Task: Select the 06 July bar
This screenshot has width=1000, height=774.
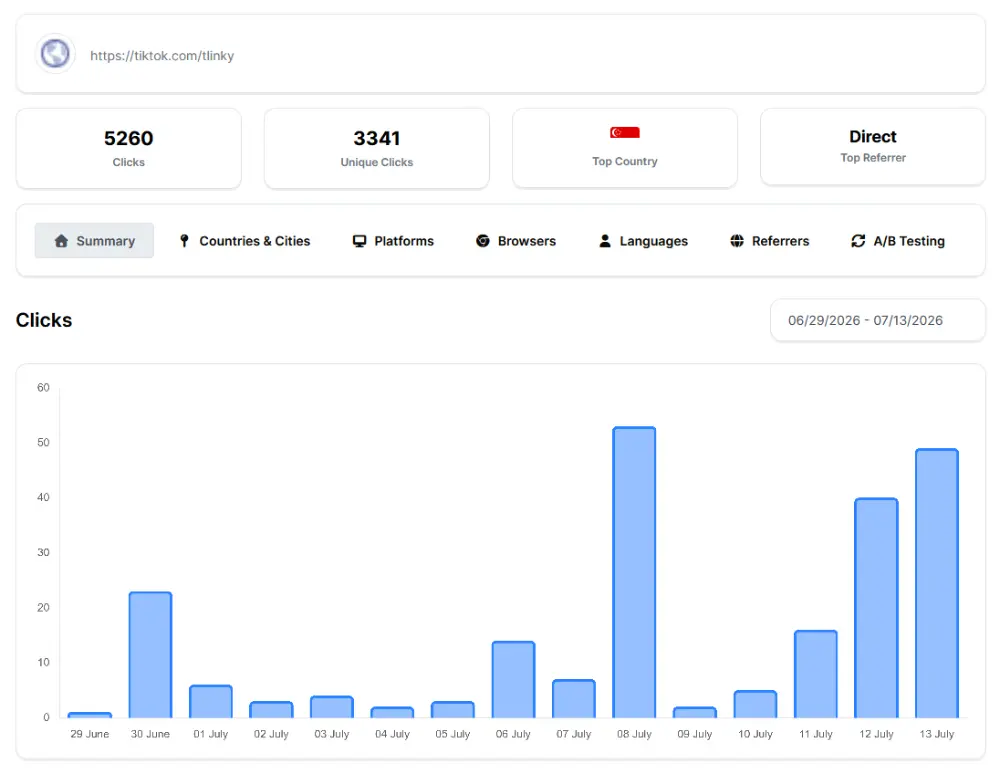Action: point(513,680)
